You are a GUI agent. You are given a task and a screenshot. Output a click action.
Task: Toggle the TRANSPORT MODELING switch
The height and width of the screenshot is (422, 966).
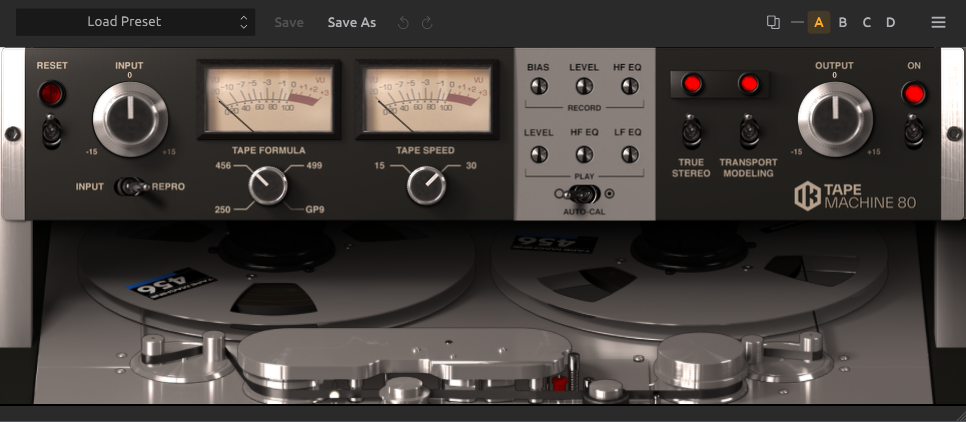pyautogui.click(x=748, y=130)
